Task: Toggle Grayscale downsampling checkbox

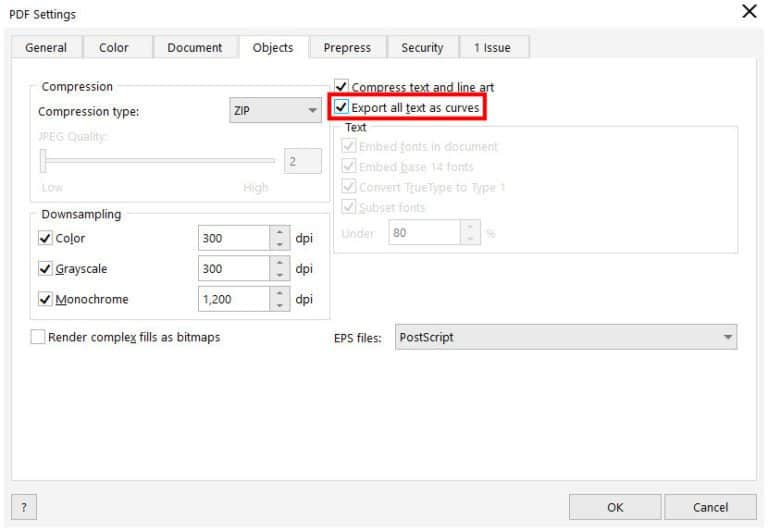Action: point(45,268)
